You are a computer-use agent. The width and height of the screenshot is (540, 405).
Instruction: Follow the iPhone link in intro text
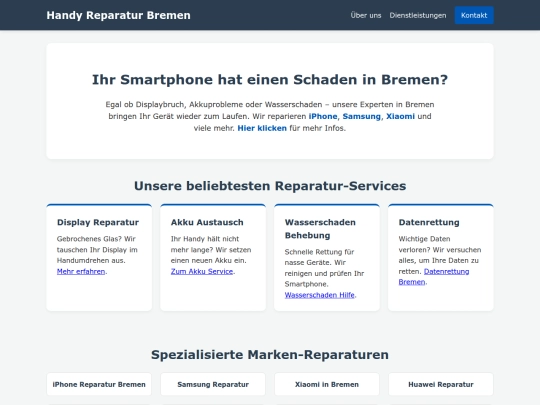click(323, 116)
